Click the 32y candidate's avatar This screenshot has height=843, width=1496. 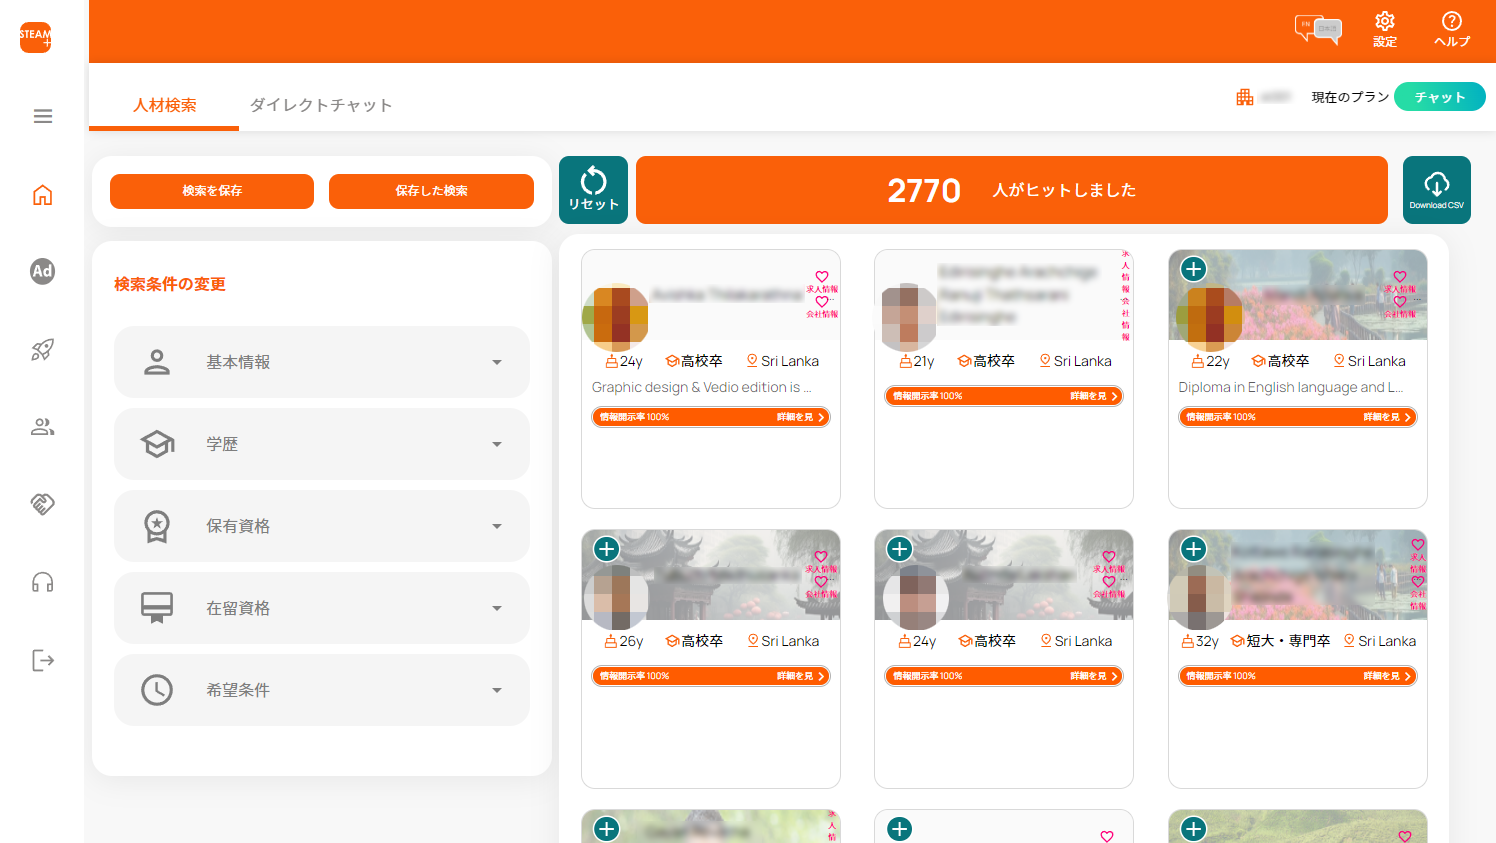click(1200, 597)
